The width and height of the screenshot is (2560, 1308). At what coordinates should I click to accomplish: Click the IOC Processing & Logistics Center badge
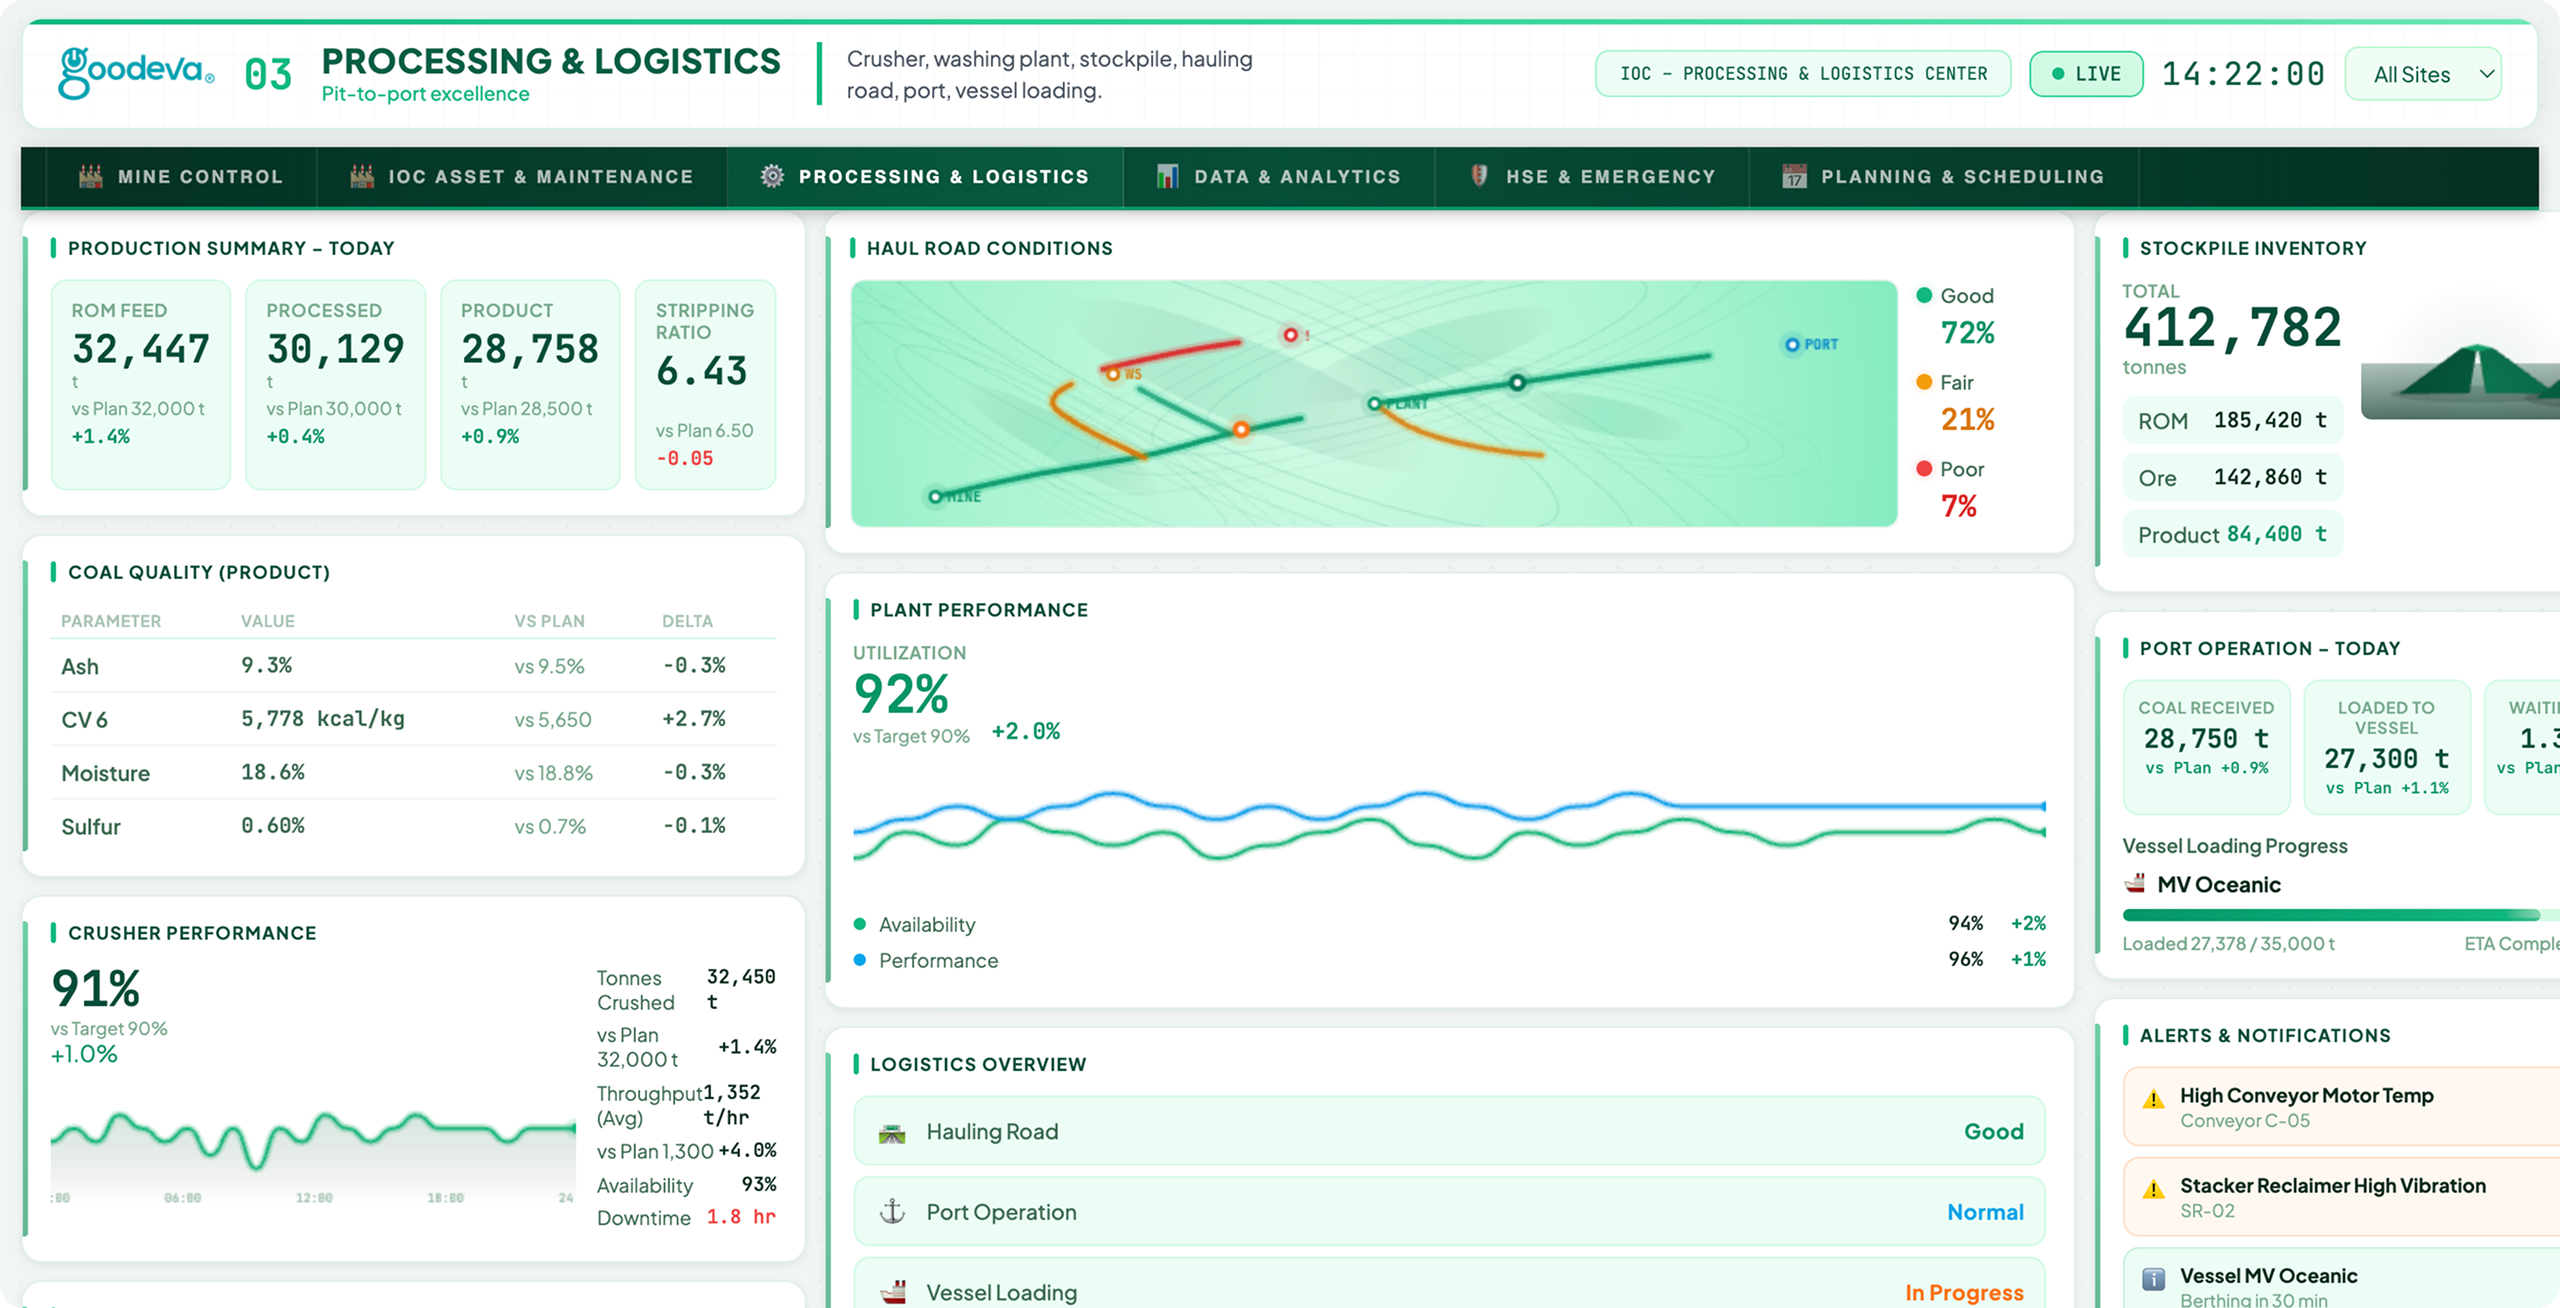1803,74
